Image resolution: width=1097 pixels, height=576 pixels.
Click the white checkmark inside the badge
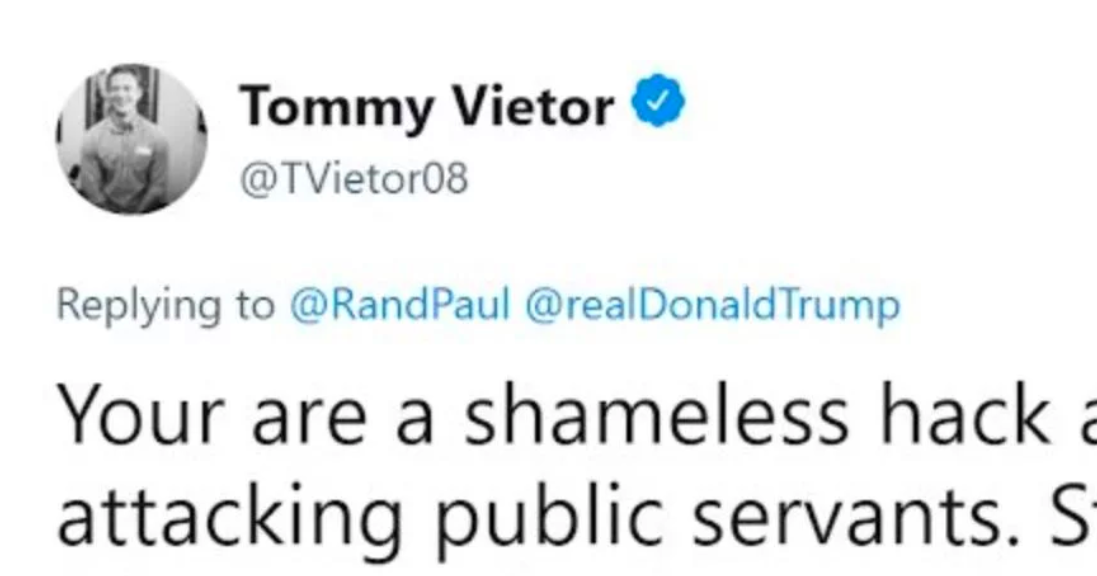point(658,101)
